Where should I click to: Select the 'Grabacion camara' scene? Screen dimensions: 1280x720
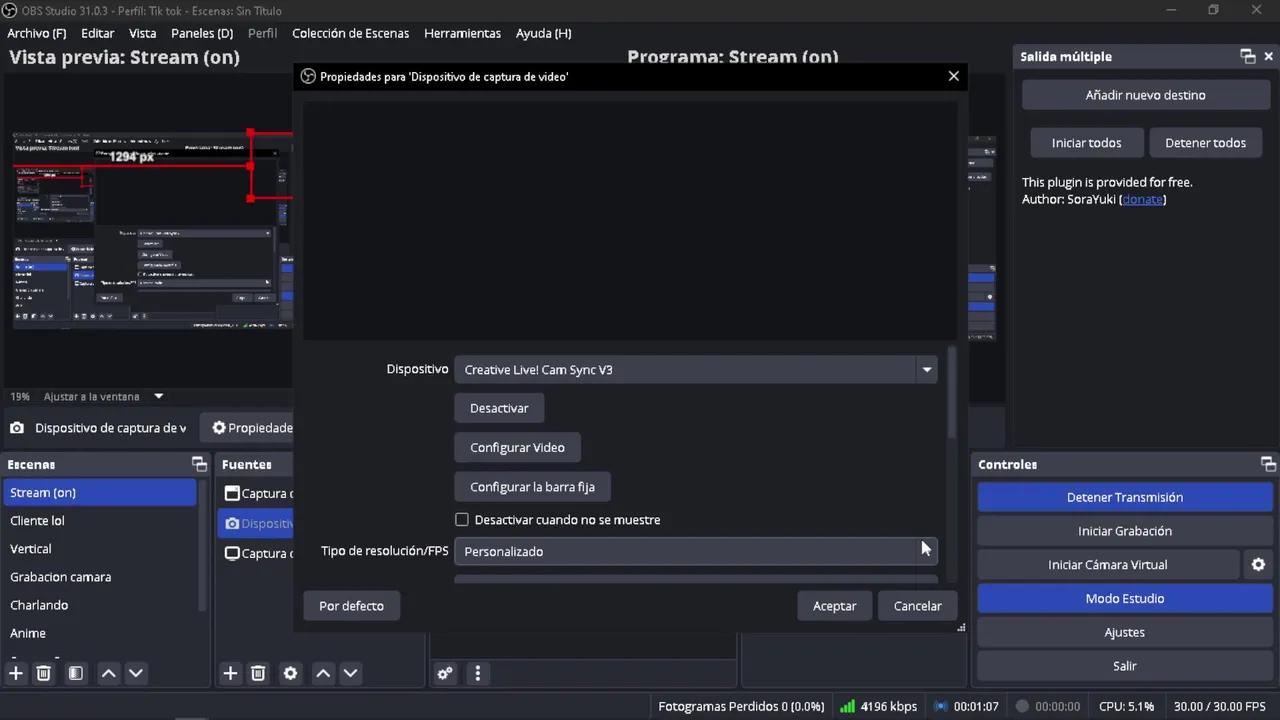click(x=101, y=577)
